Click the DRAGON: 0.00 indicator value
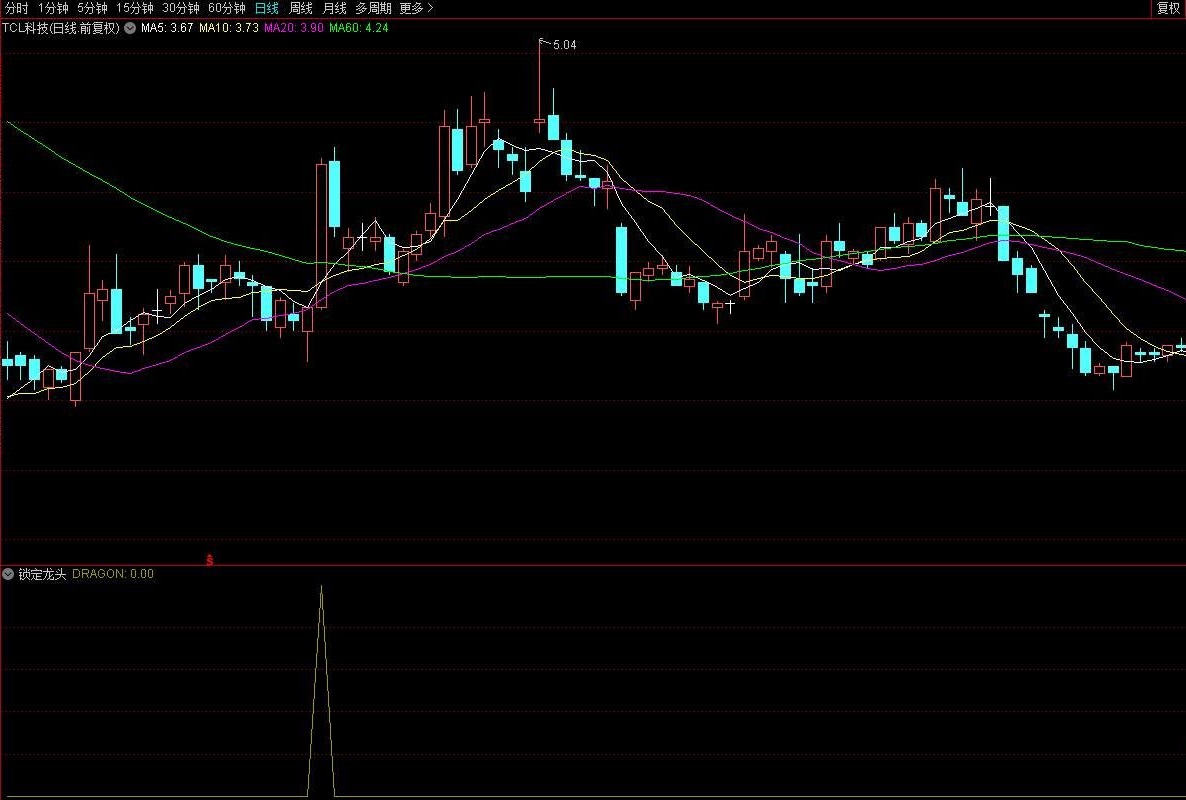 pyautogui.click(x=113, y=574)
